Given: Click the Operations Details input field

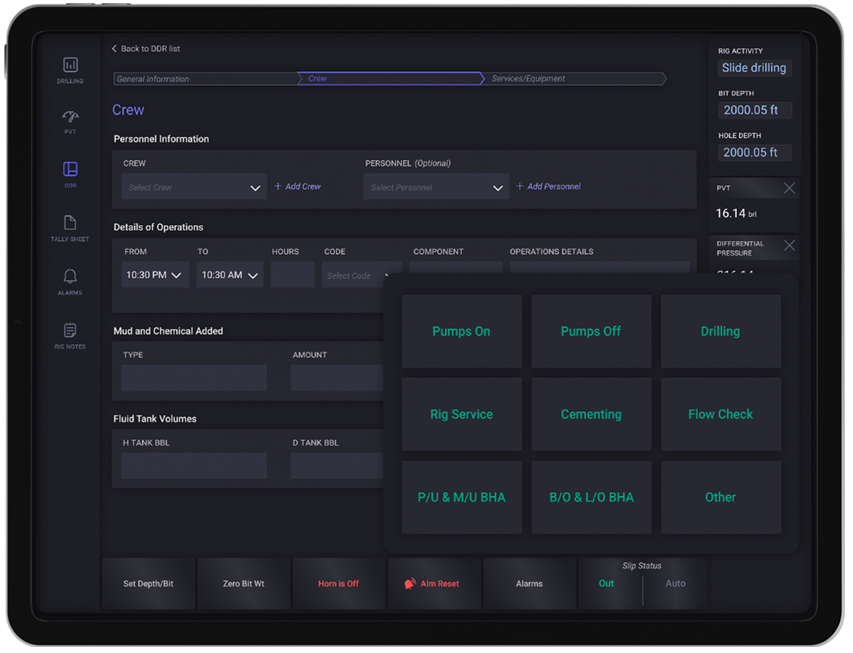Looking at the screenshot, I should tap(599, 267).
